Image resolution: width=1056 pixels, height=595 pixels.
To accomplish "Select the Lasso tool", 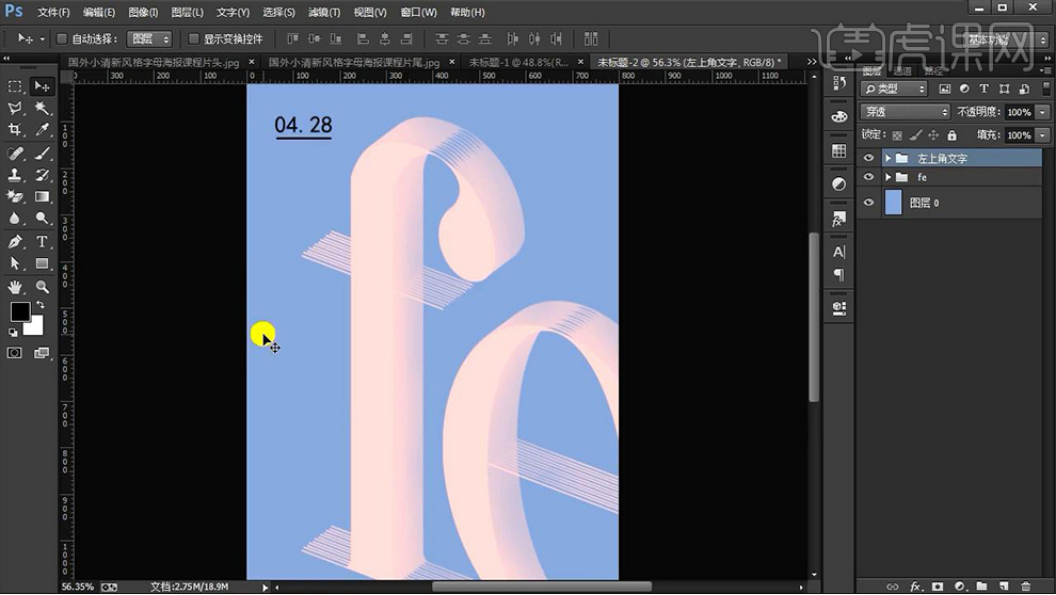I will (15, 108).
